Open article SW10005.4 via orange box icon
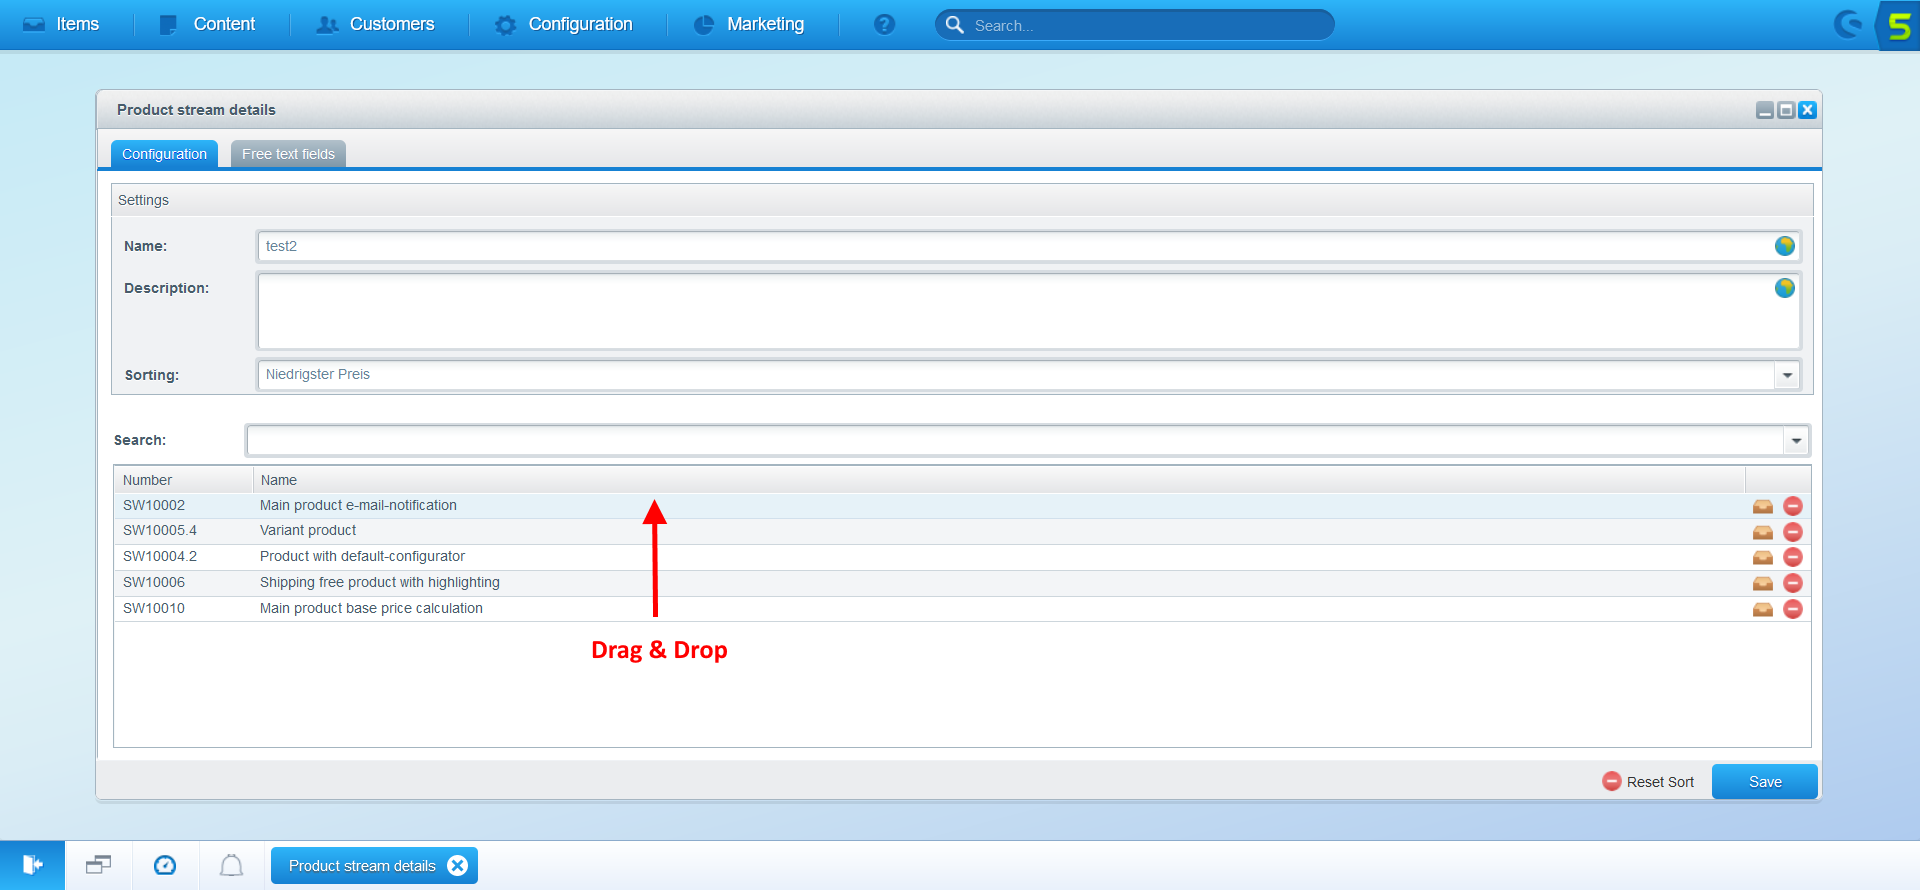The image size is (1920, 890). pyautogui.click(x=1762, y=532)
